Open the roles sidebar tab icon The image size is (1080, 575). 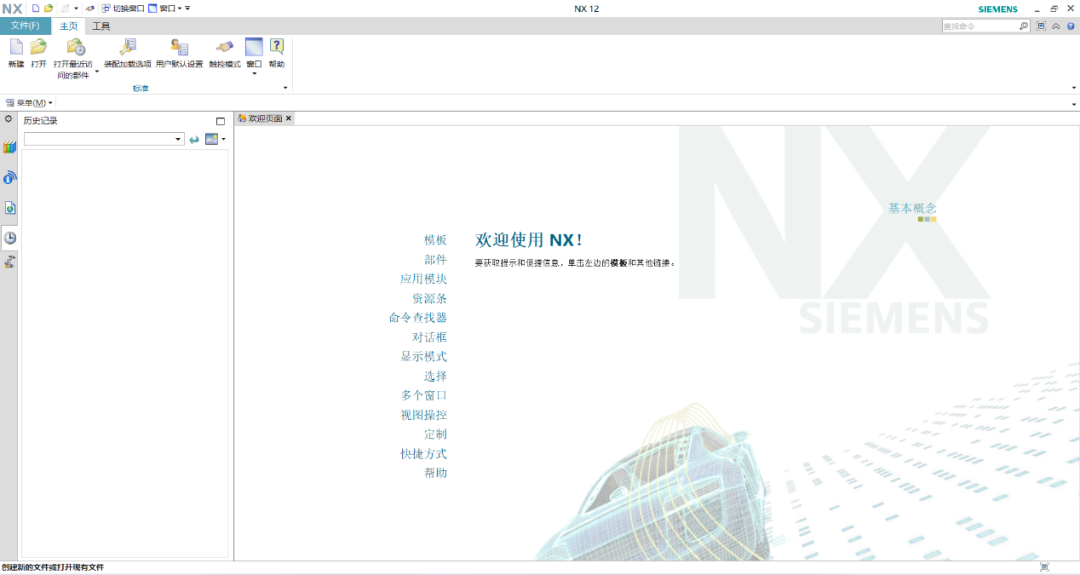pos(10,262)
